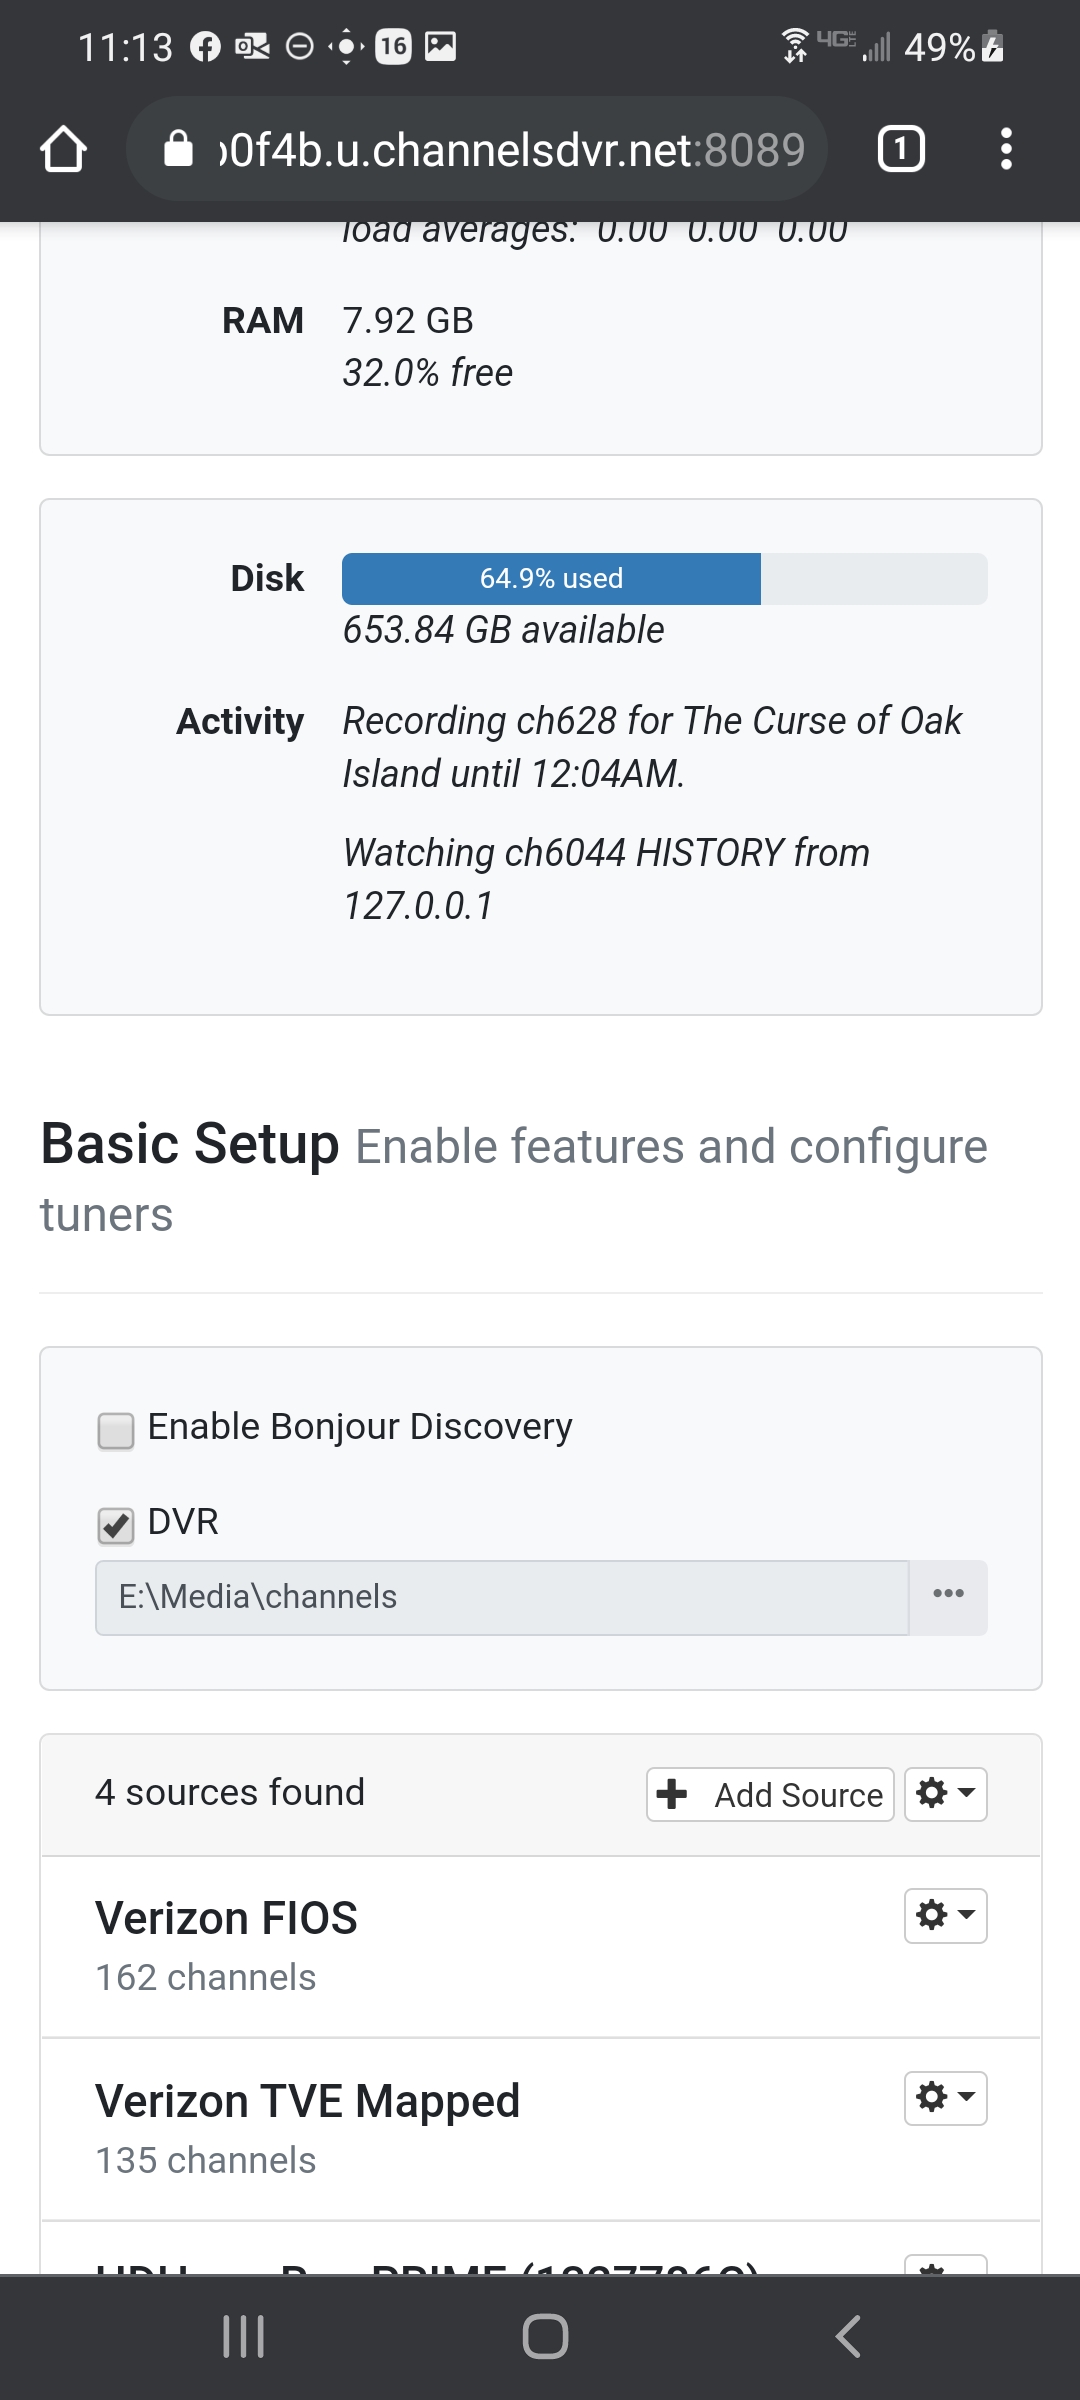Select the Verizon FIOS source entry
Screen dimensions: 1080x2400
point(227,1919)
